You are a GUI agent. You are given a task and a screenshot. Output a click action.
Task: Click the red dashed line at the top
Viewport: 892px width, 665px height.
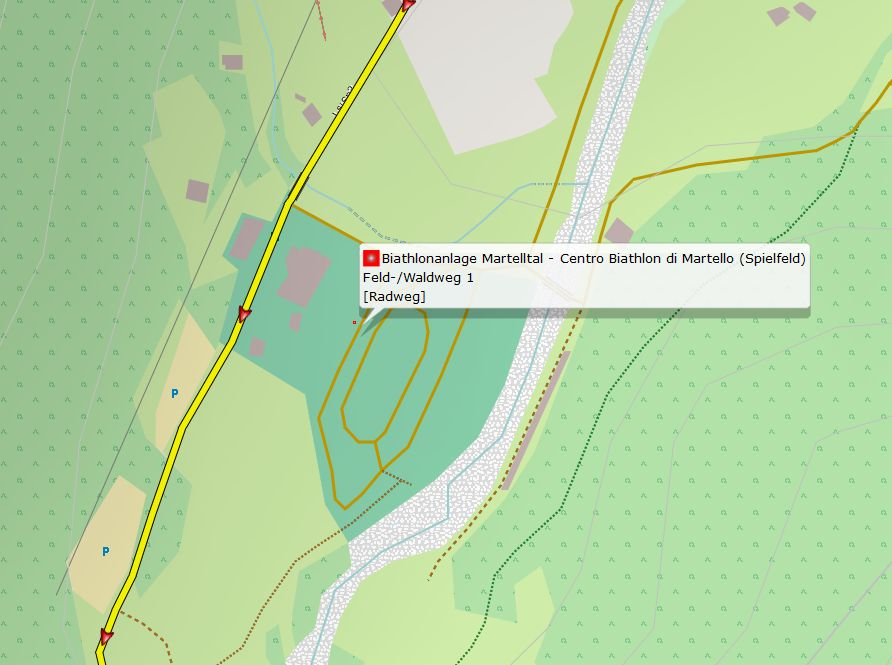(321, 18)
